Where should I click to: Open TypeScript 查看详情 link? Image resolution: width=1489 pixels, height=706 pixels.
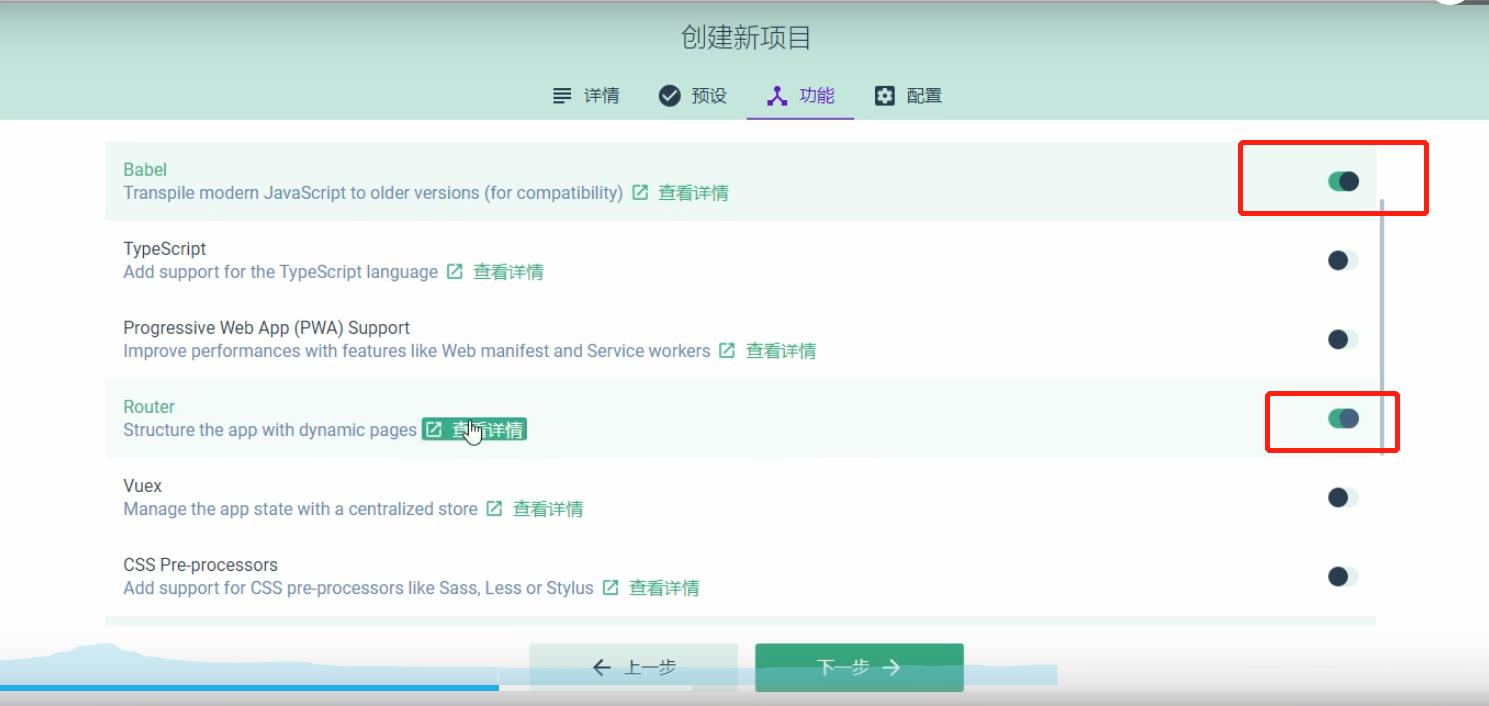pos(495,272)
